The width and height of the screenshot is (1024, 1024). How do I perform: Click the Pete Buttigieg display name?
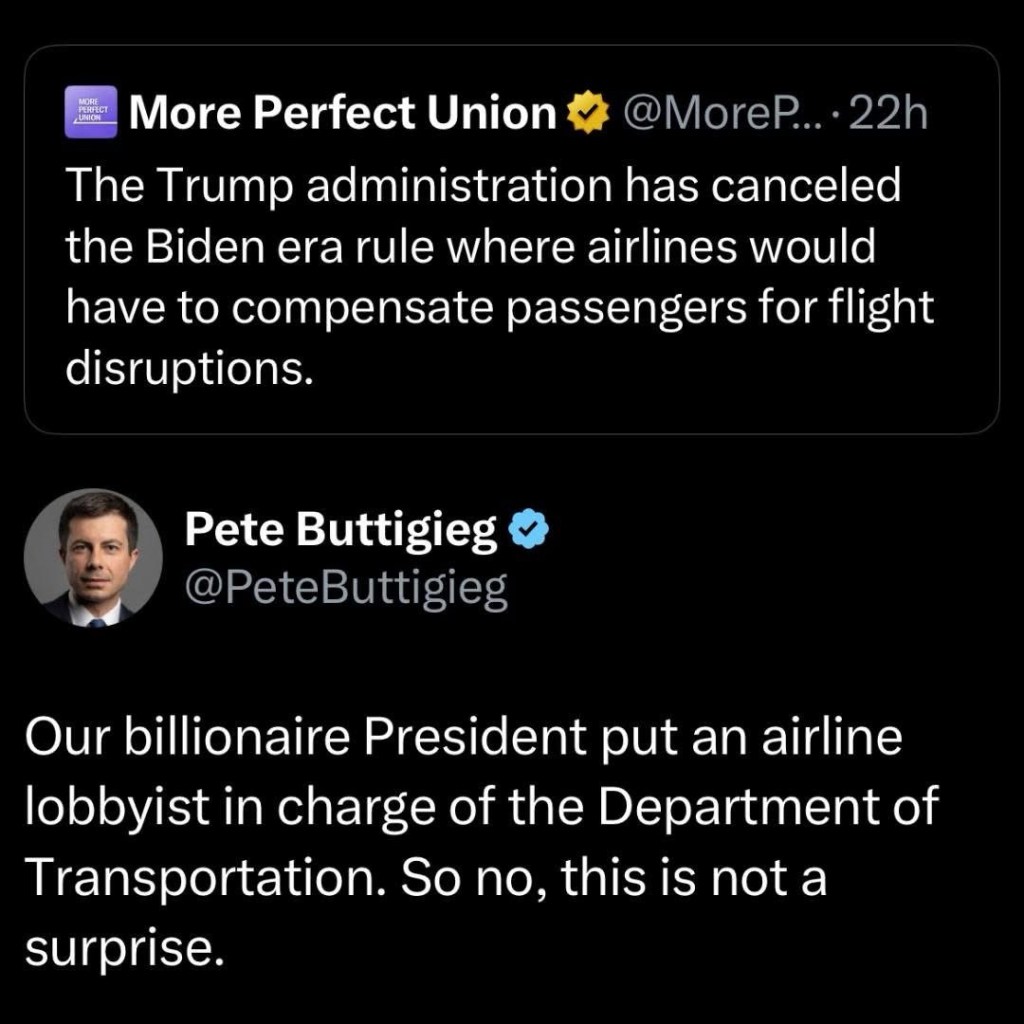(341, 534)
